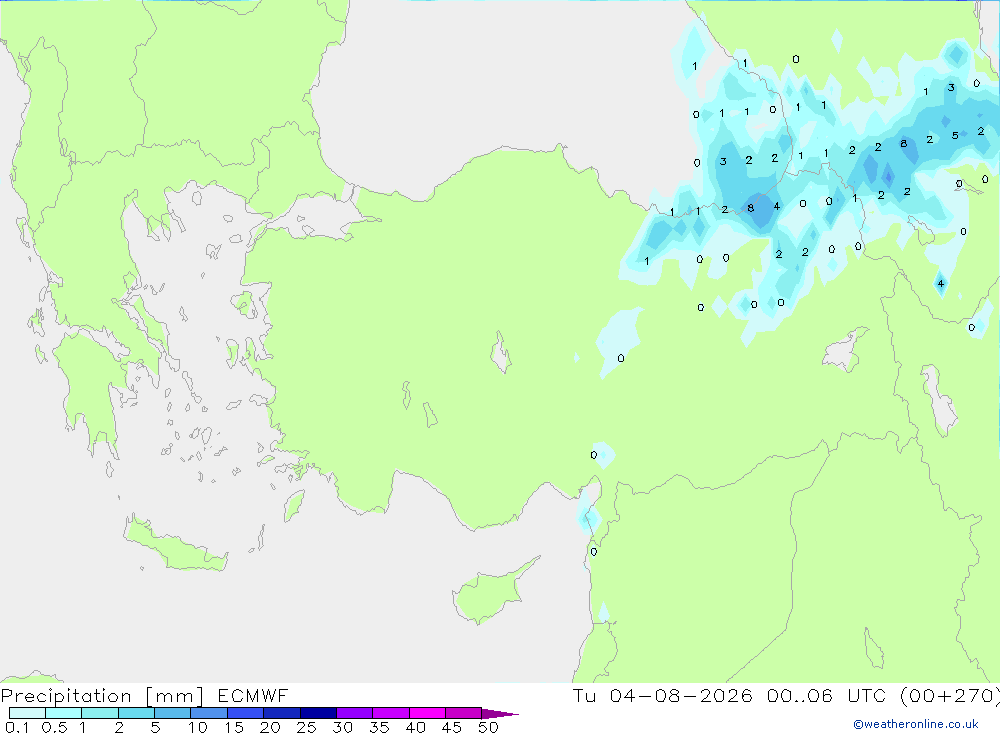
Task: Click the 40–45 mm magenta legend swatch
Action: 427,713
